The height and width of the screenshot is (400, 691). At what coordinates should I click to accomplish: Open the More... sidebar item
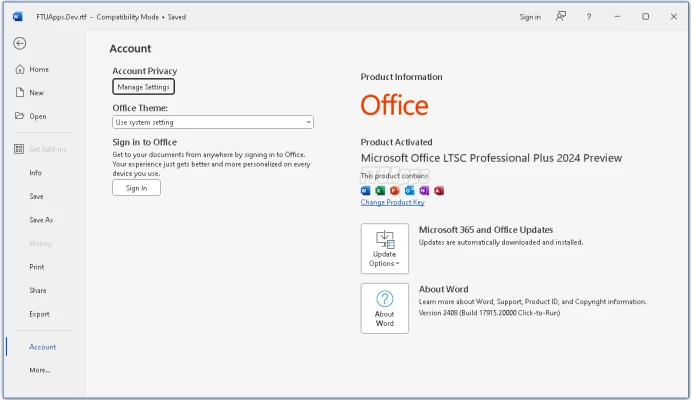pyautogui.click(x=40, y=370)
